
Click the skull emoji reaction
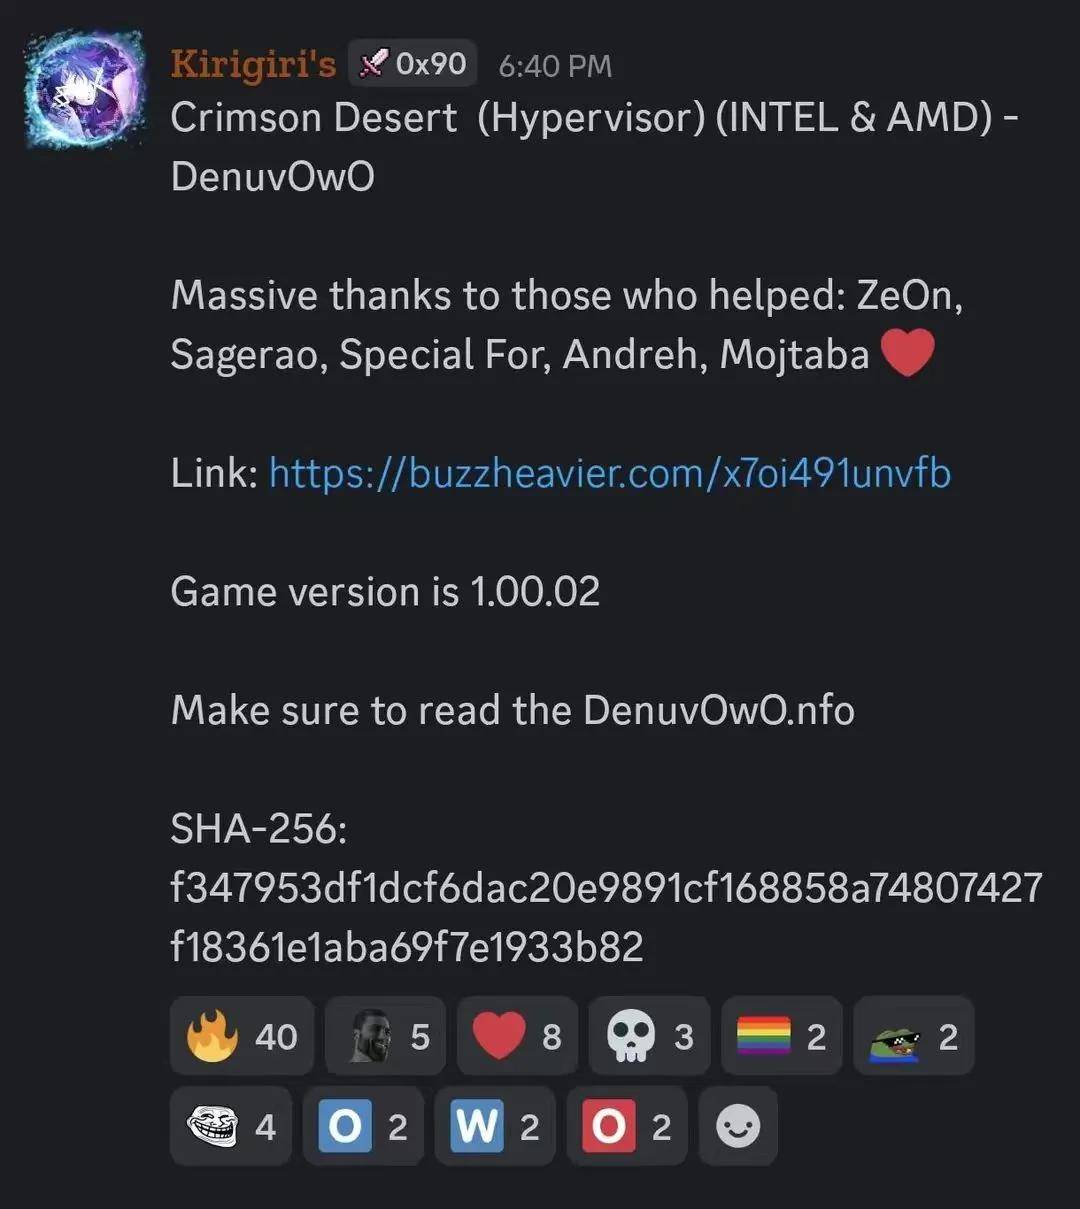(649, 1036)
